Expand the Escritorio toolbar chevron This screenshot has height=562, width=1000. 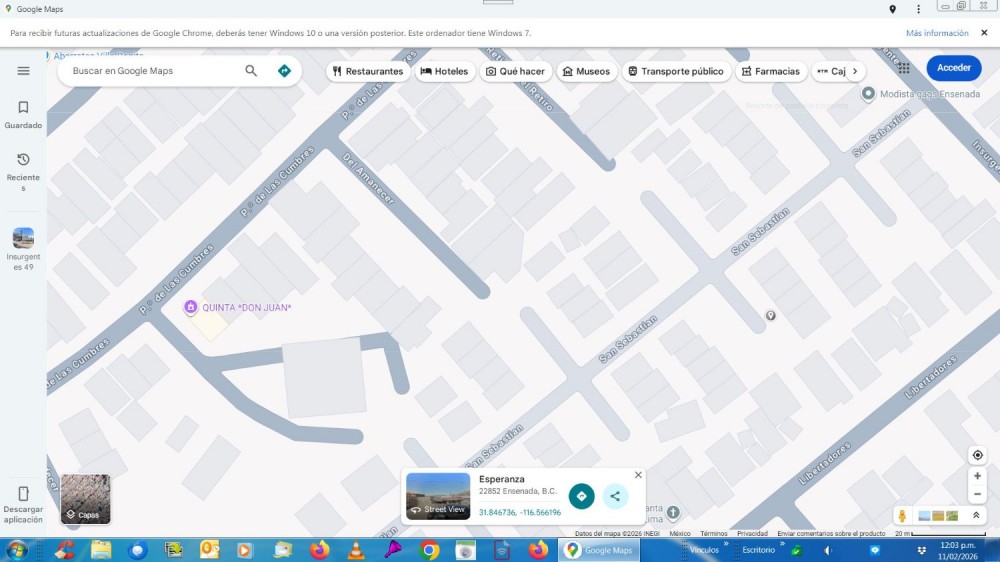782,544
